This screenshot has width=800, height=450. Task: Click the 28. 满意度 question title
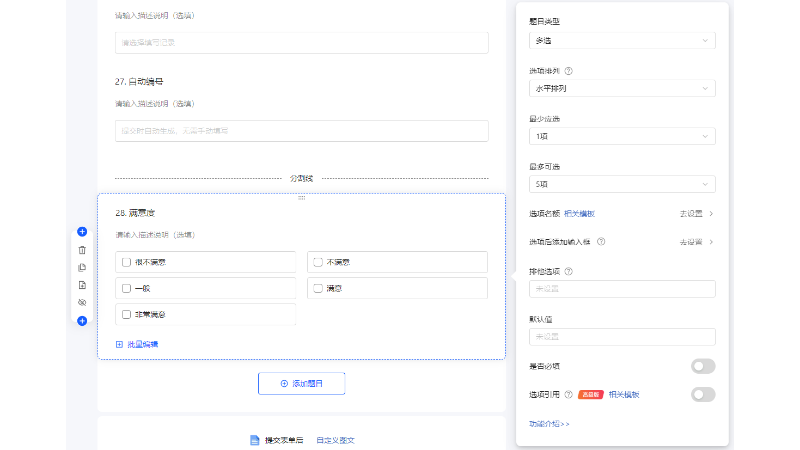tap(135, 213)
